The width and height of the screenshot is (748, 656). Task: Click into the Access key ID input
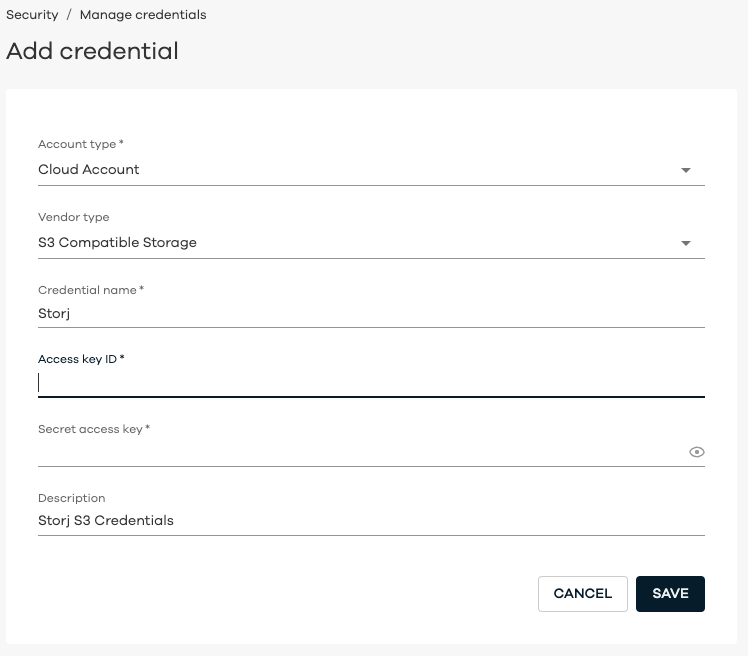(371, 383)
